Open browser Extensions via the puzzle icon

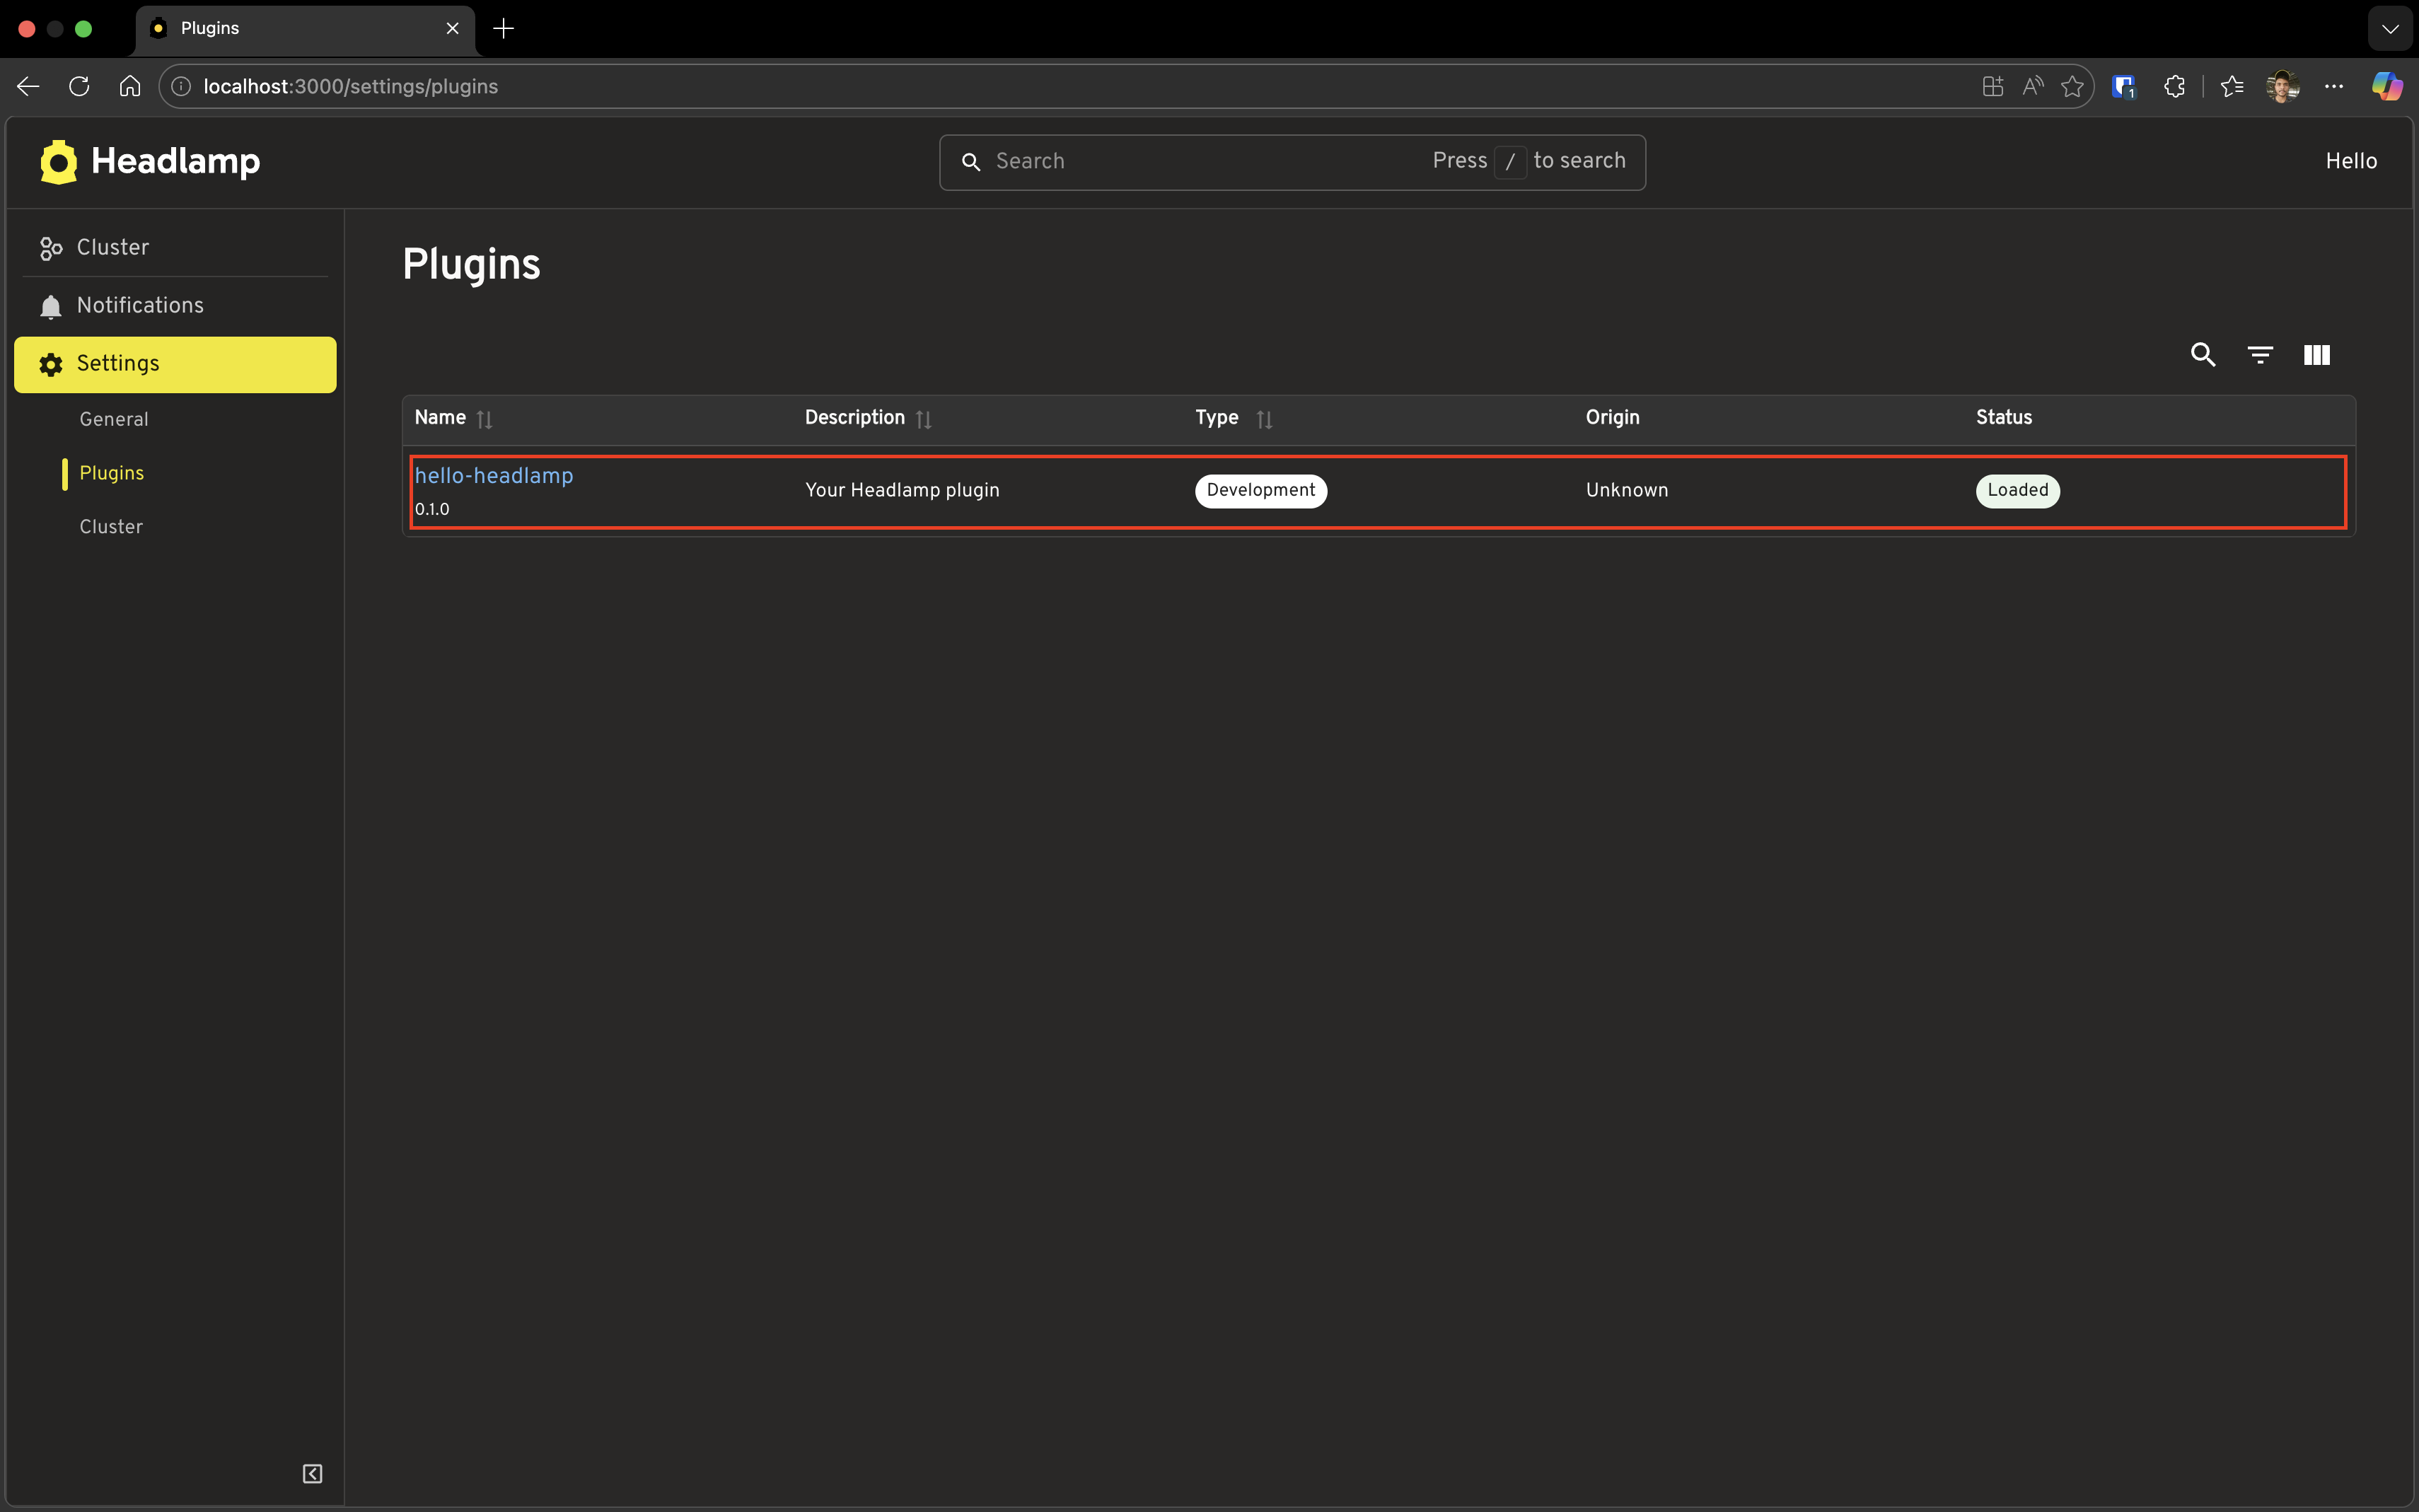coord(2174,86)
